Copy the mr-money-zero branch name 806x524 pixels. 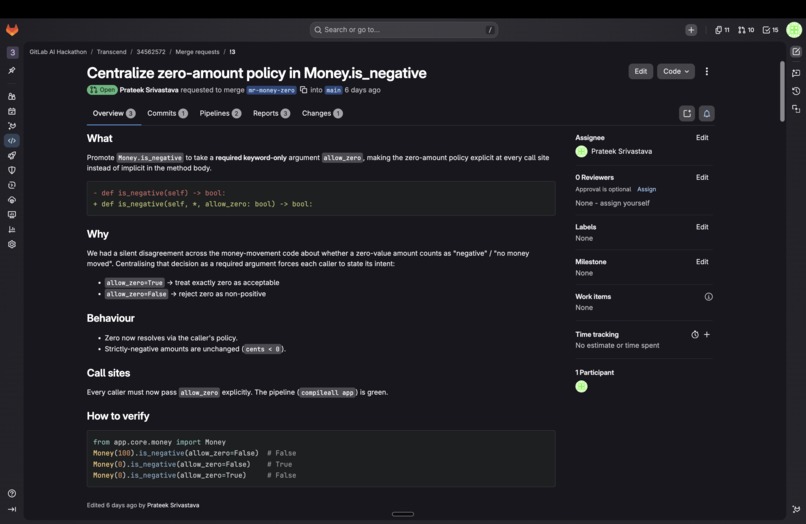[x=304, y=90]
